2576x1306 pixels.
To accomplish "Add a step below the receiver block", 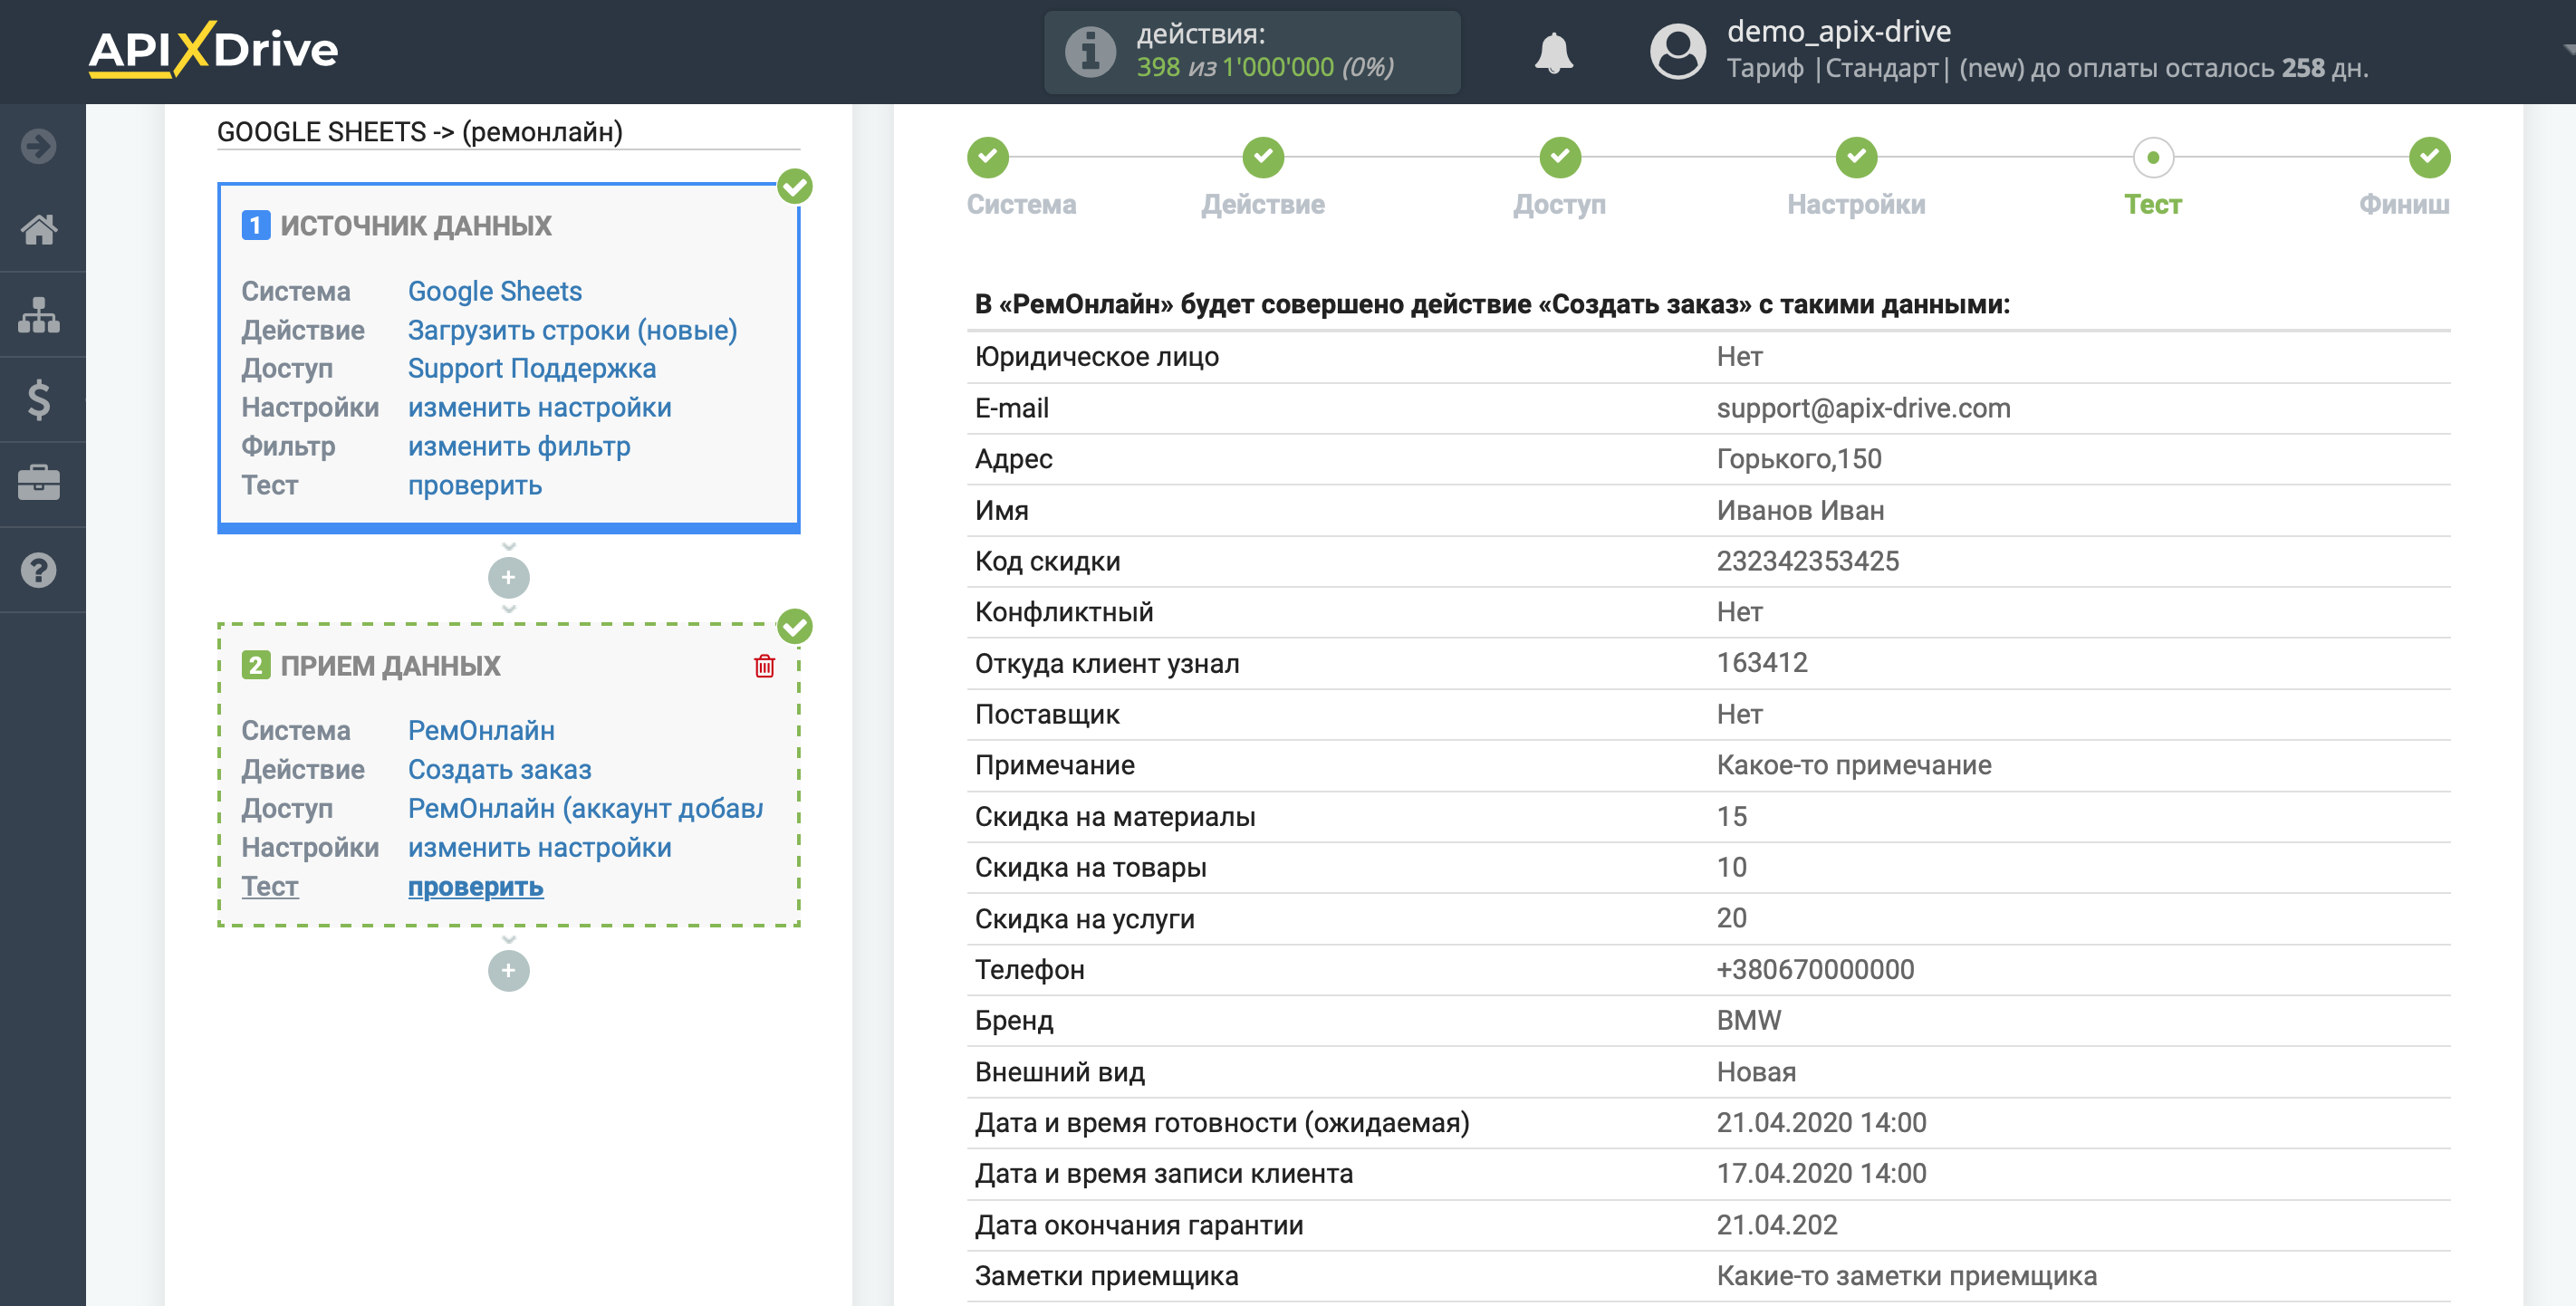I will 508,970.
